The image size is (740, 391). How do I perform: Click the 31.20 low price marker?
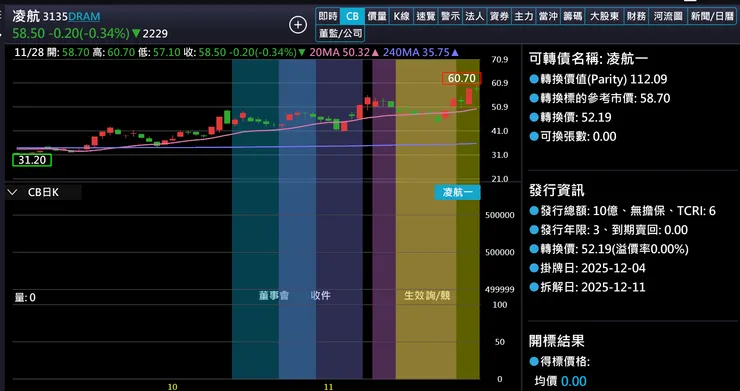[x=32, y=160]
